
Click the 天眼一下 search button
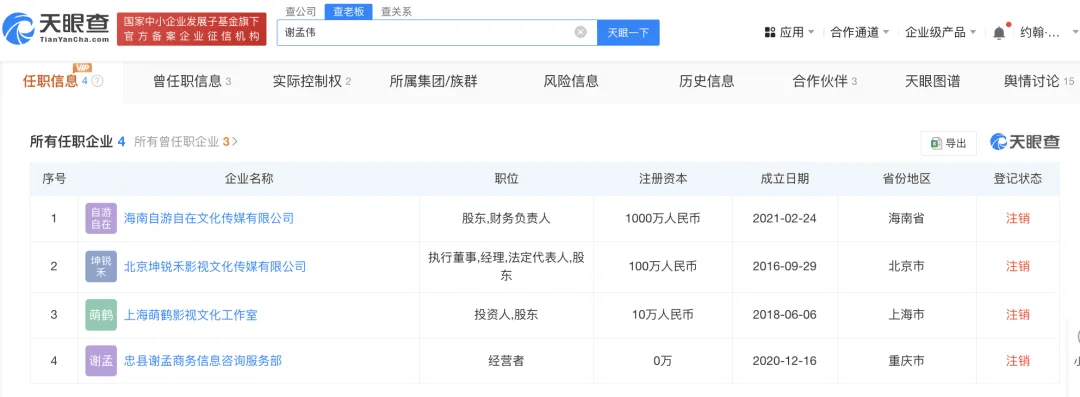click(x=628, y=32)
